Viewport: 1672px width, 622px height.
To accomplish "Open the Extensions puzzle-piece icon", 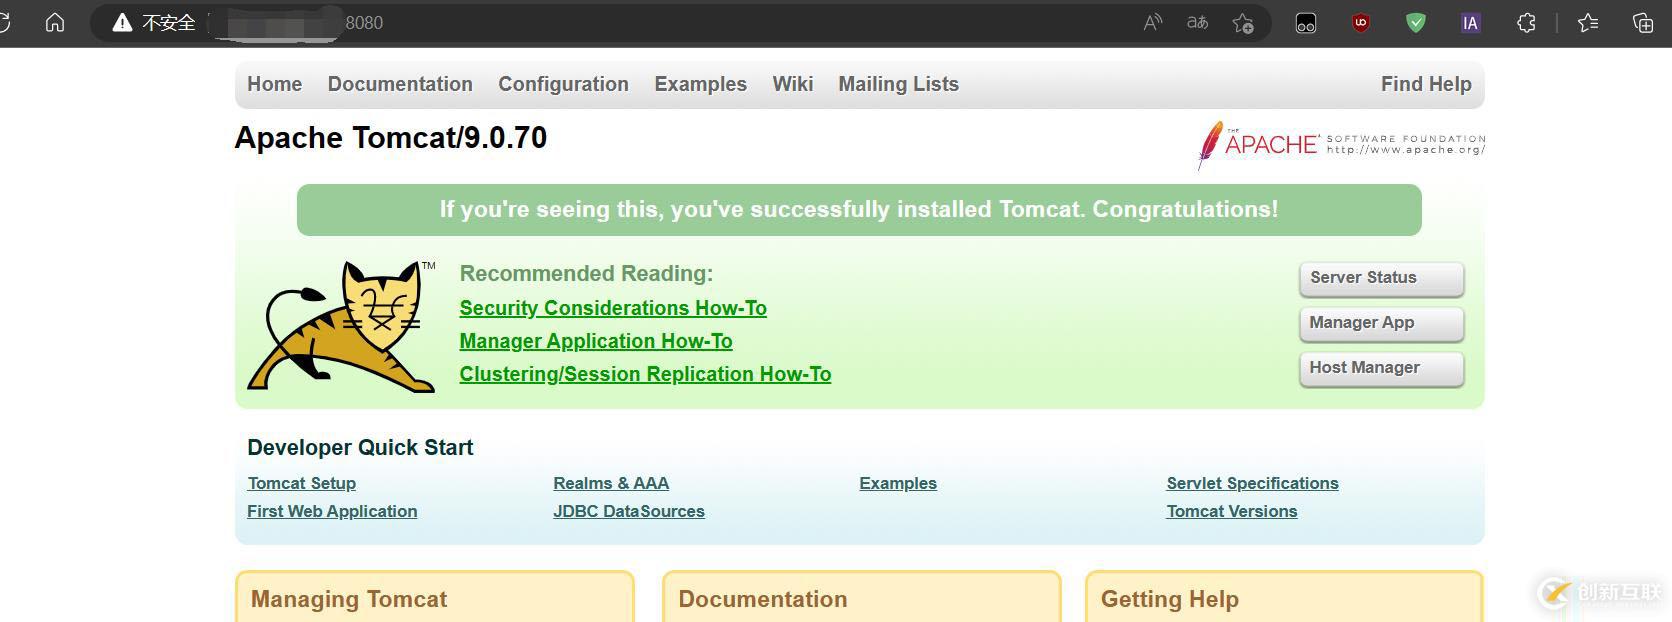I will pyautogui.click(x=1526, y=23).
